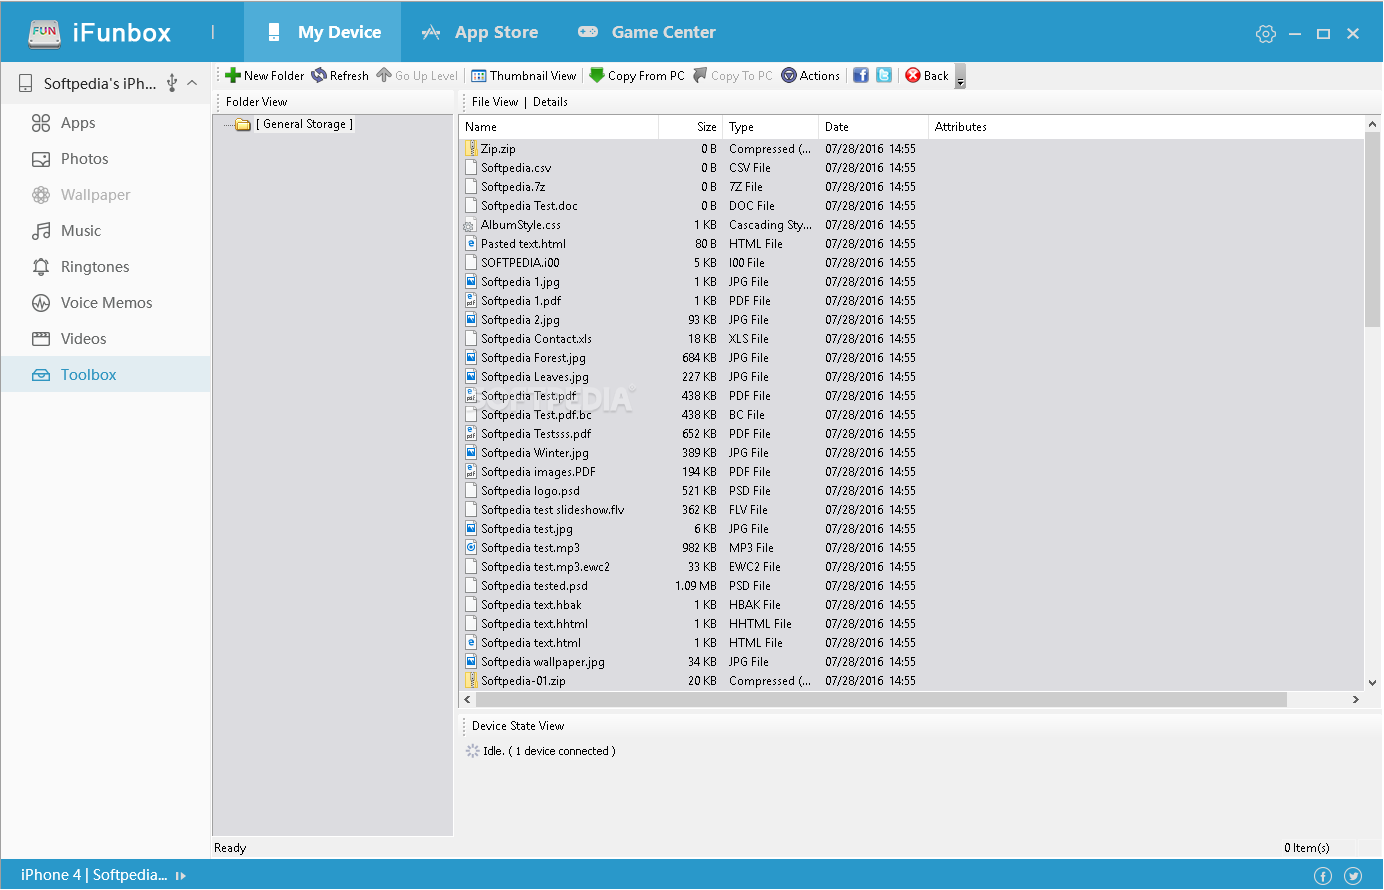Image resolution: width=1384 pixels, height=890 pixels.
Task: Select the file Softpedia-01.zip
Action: (523, 681)
